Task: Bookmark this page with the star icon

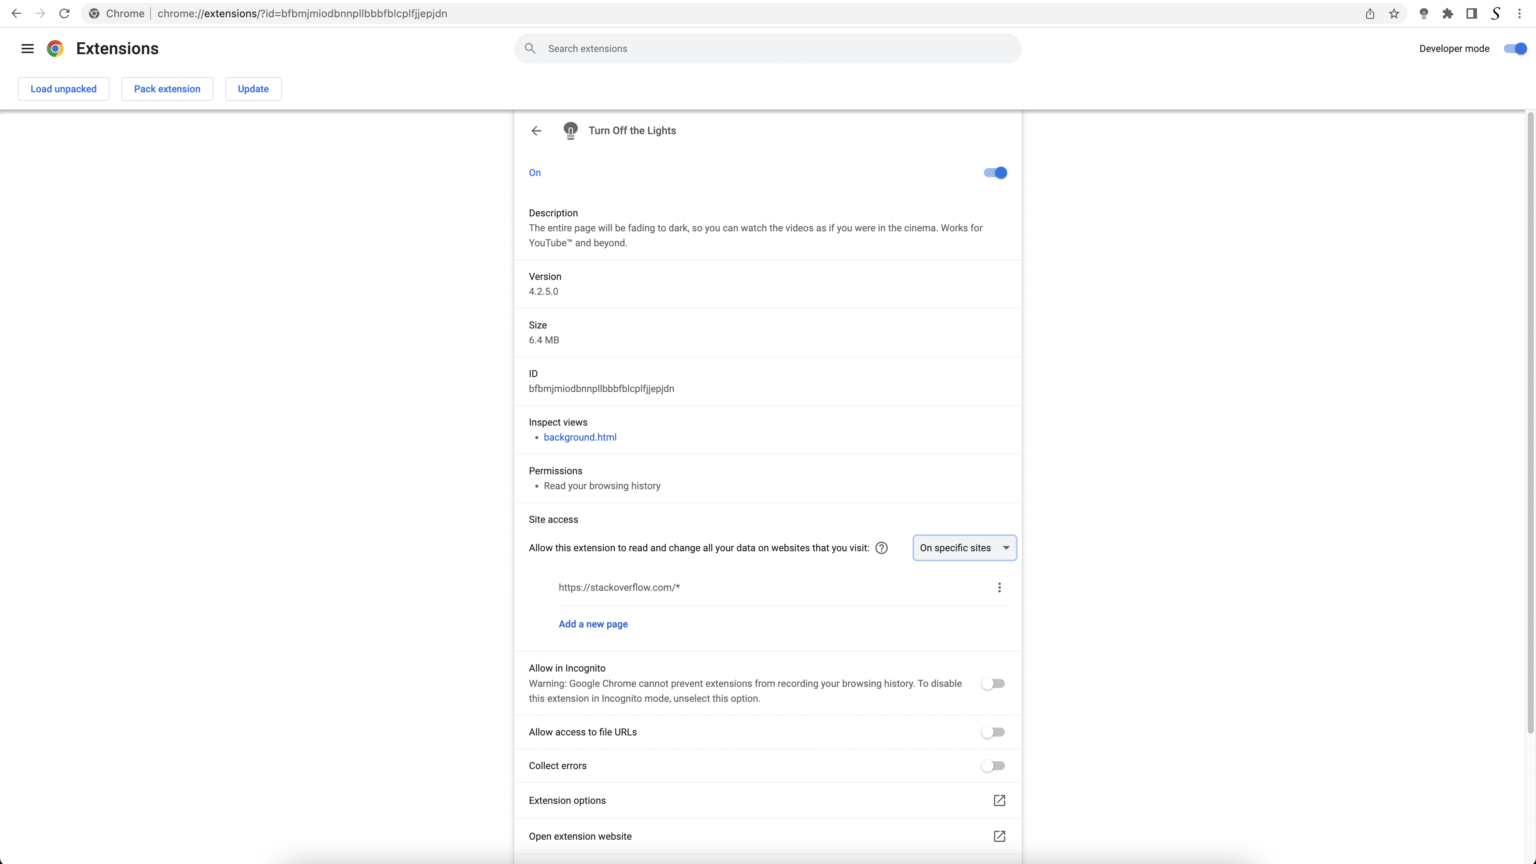Action: click(1394, 13)
